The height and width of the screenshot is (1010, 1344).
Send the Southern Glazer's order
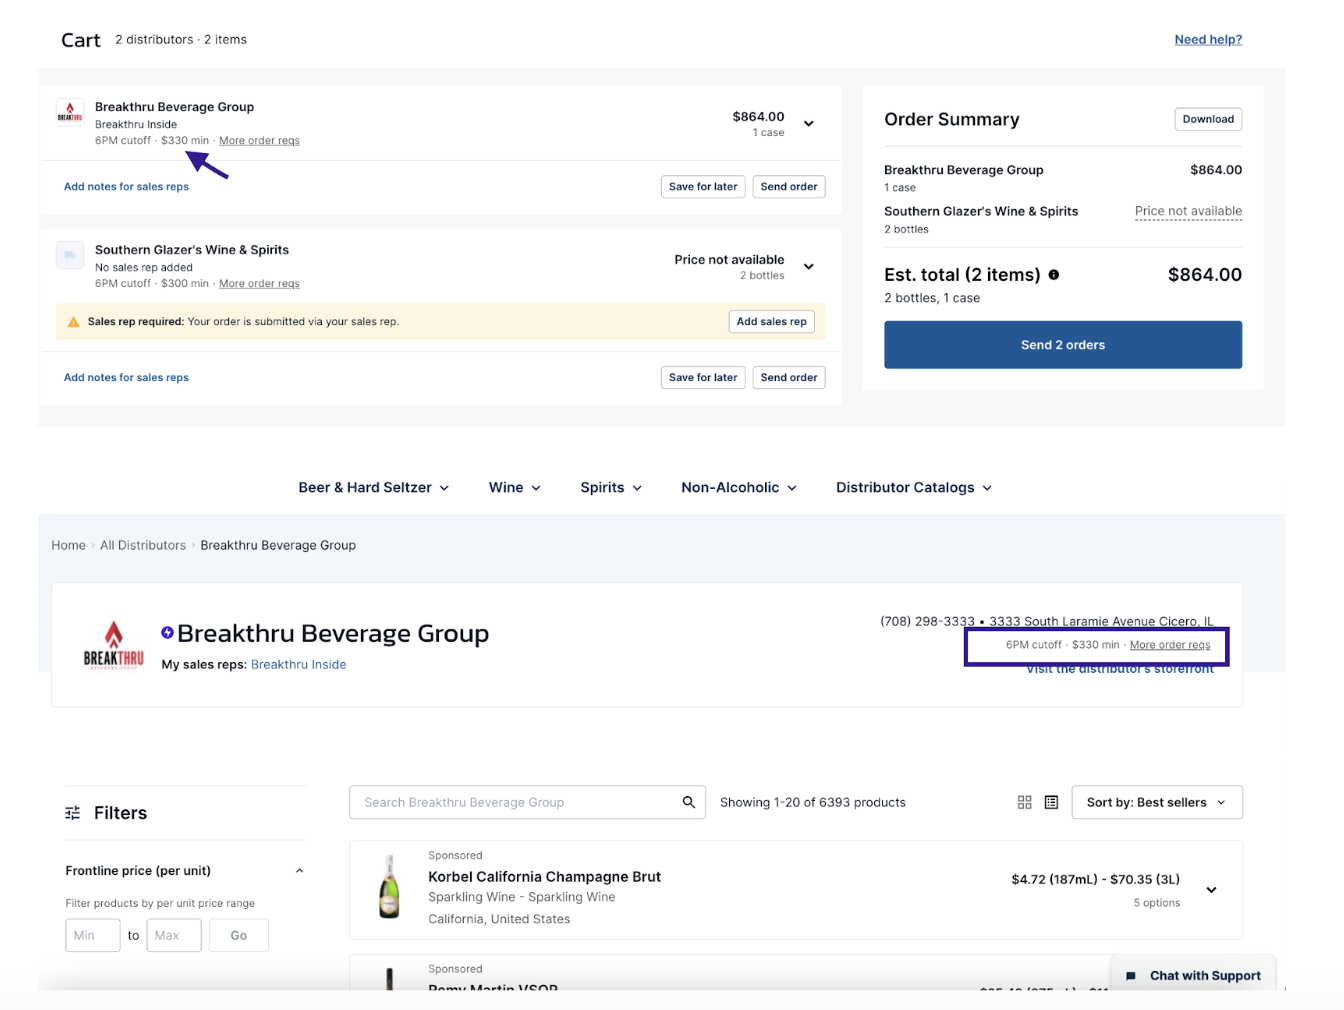[x=789, y=378]
